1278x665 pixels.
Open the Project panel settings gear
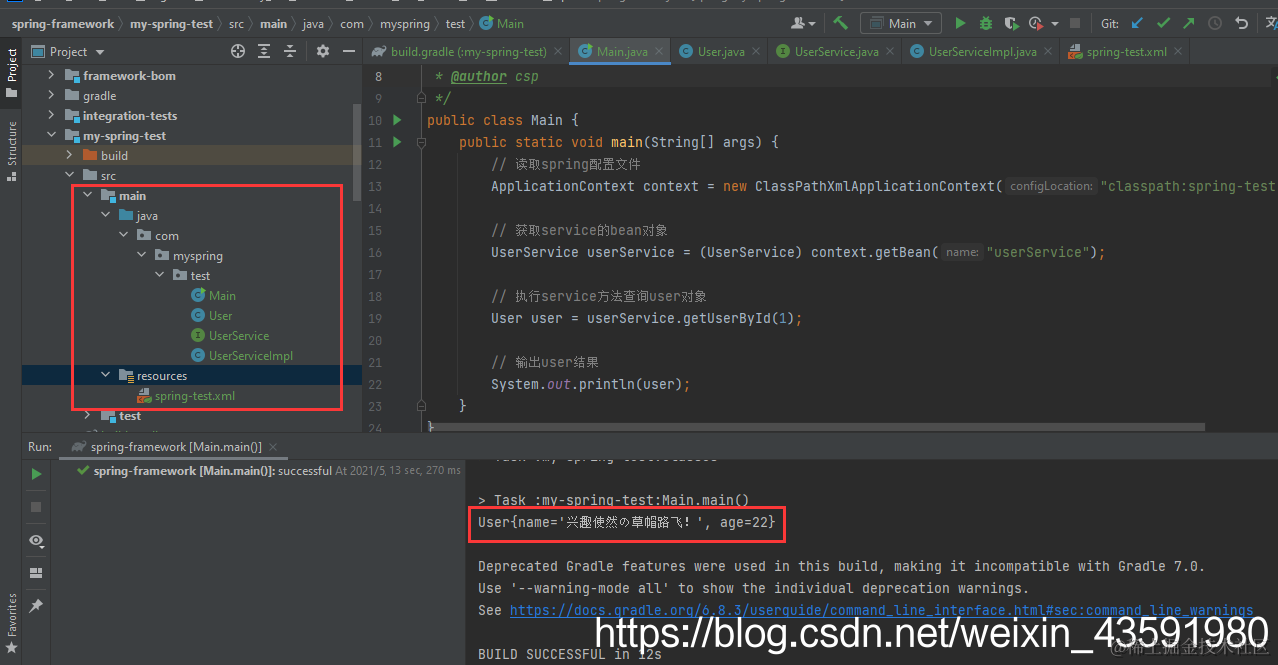(323, 51)
